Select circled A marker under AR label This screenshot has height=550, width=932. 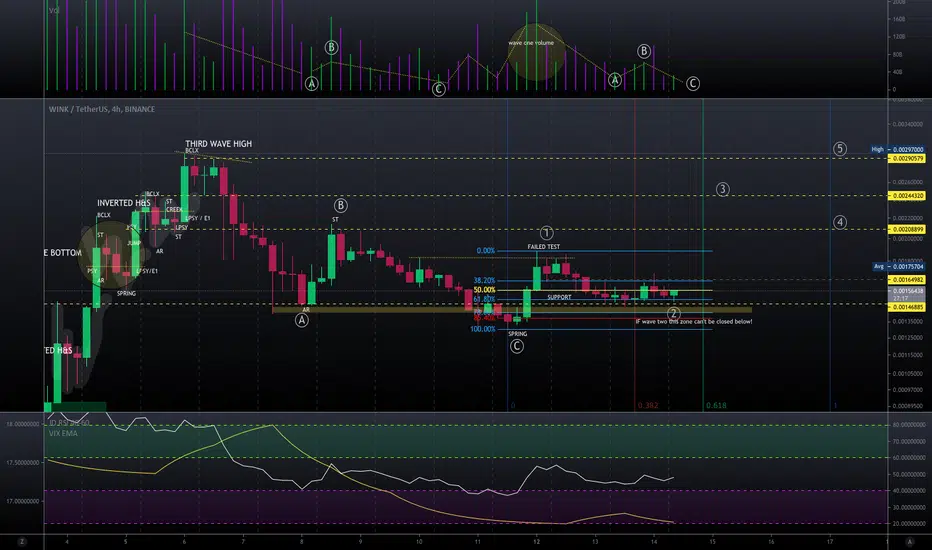click(301, 320)
